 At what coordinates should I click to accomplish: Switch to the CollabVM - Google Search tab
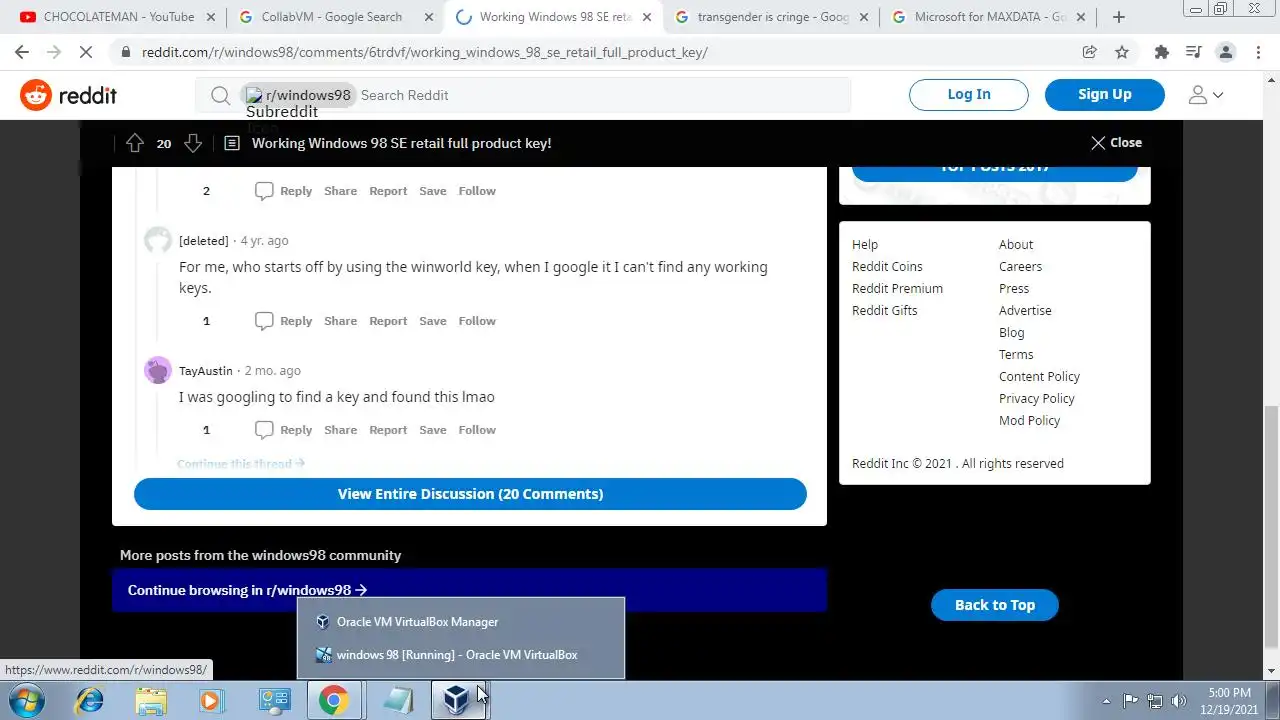click(332, 17)
